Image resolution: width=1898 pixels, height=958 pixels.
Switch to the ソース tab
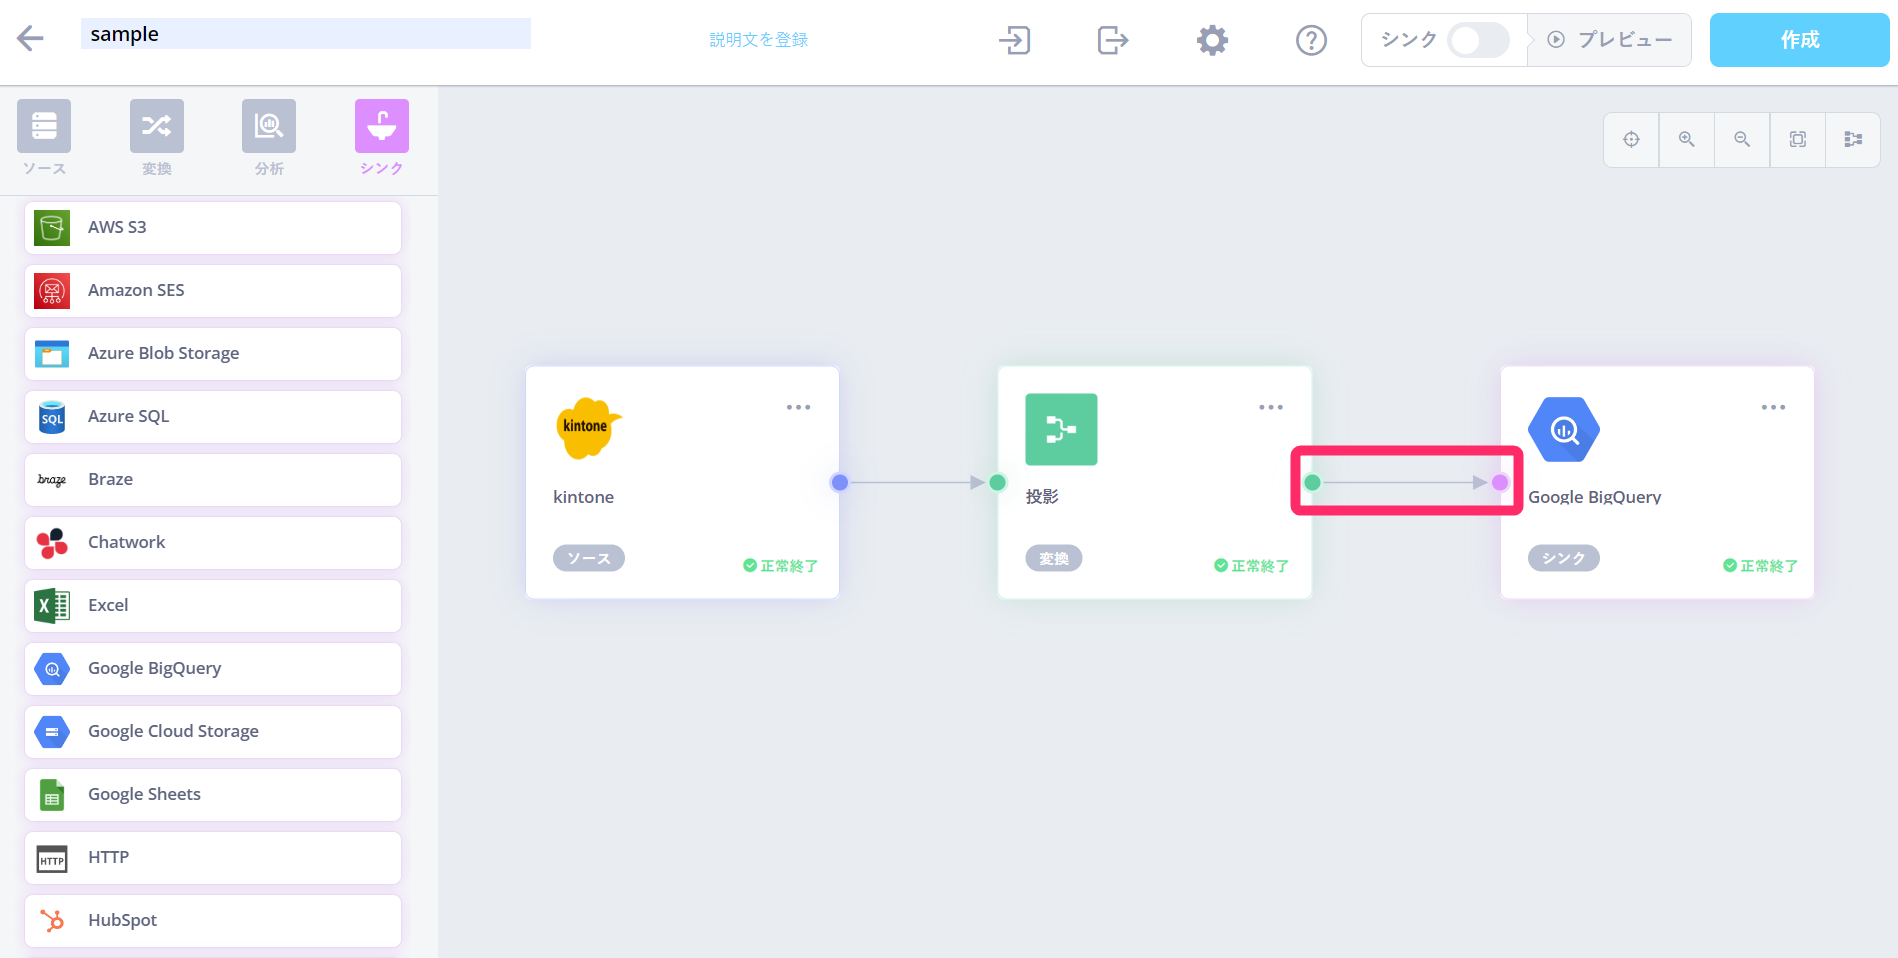(x=44, y=138)
